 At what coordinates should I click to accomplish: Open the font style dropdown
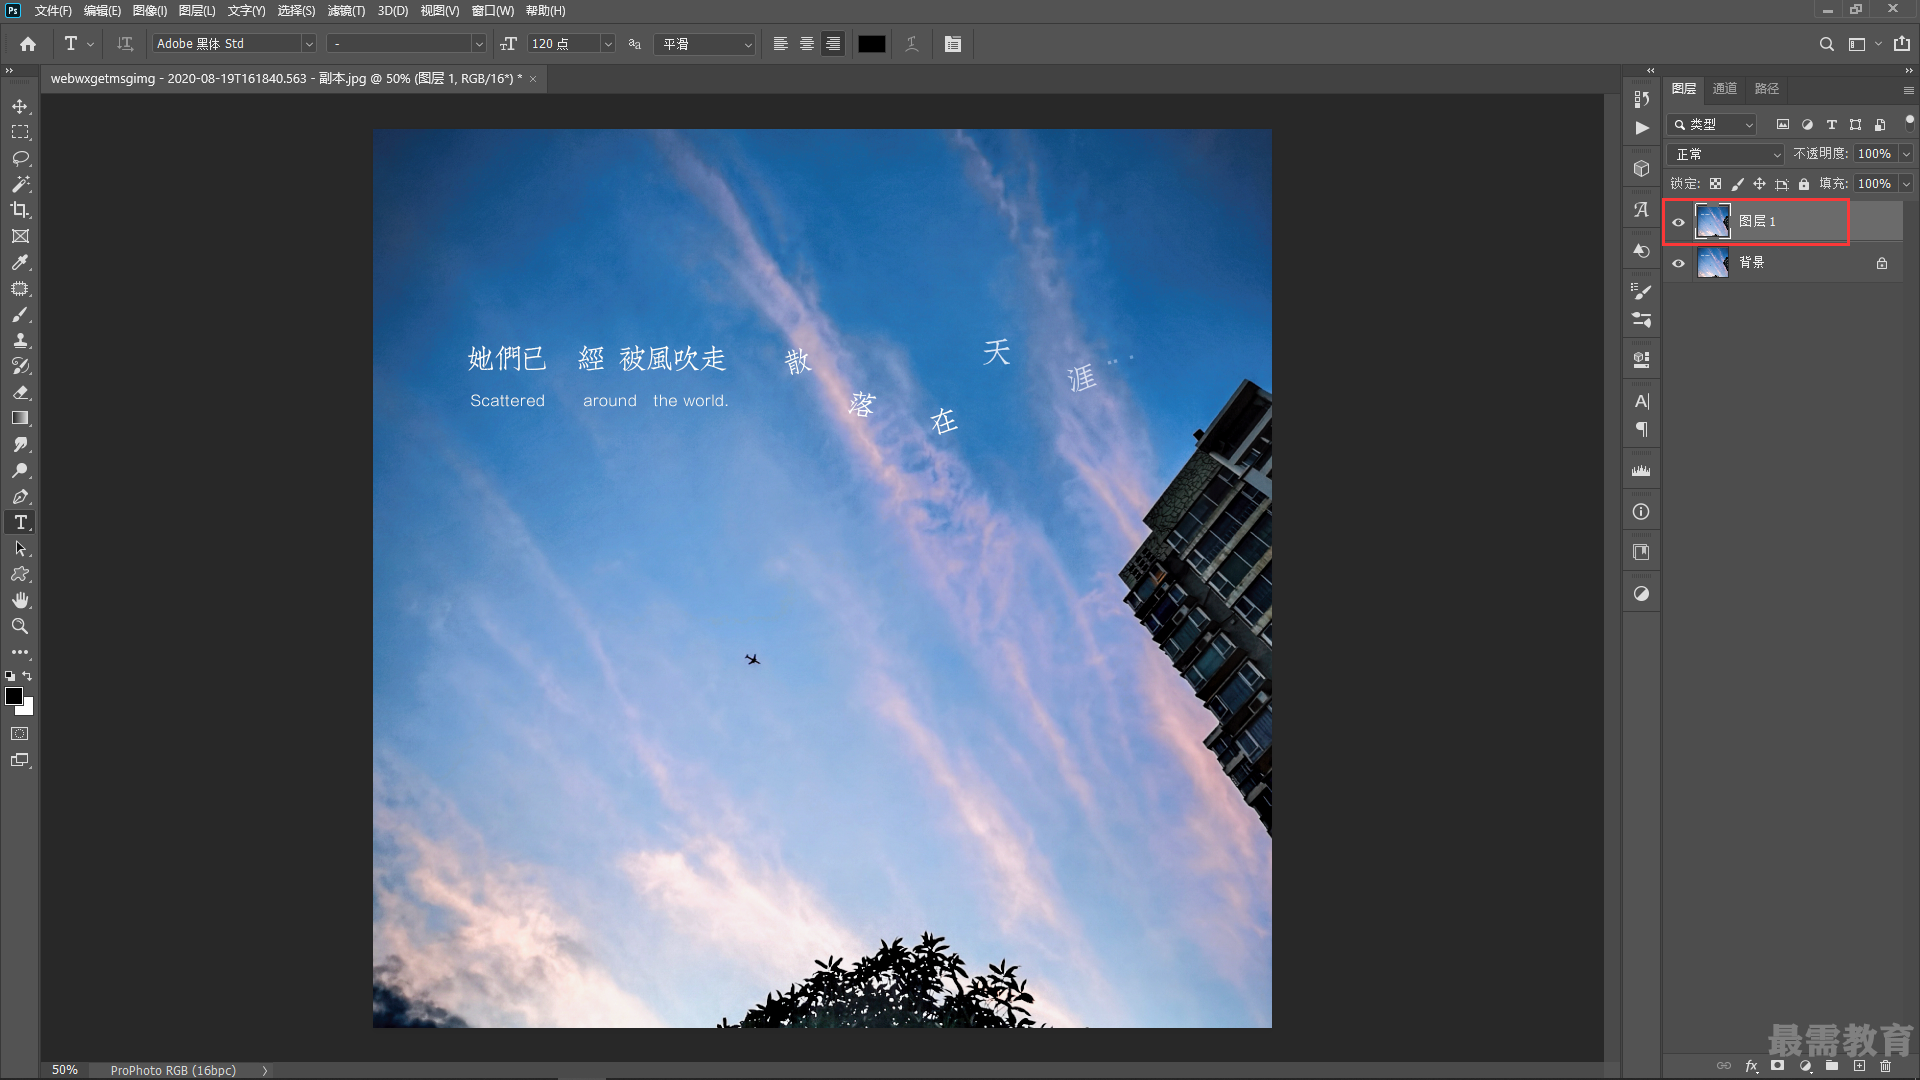(478, 44)
